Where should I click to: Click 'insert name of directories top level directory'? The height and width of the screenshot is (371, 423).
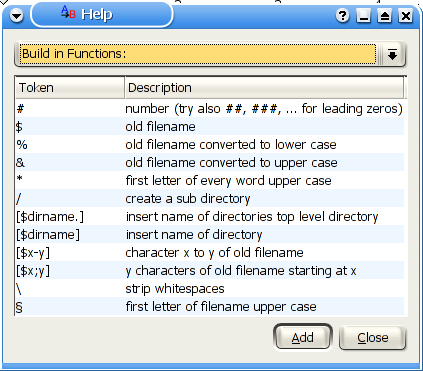tap(252, 217)
